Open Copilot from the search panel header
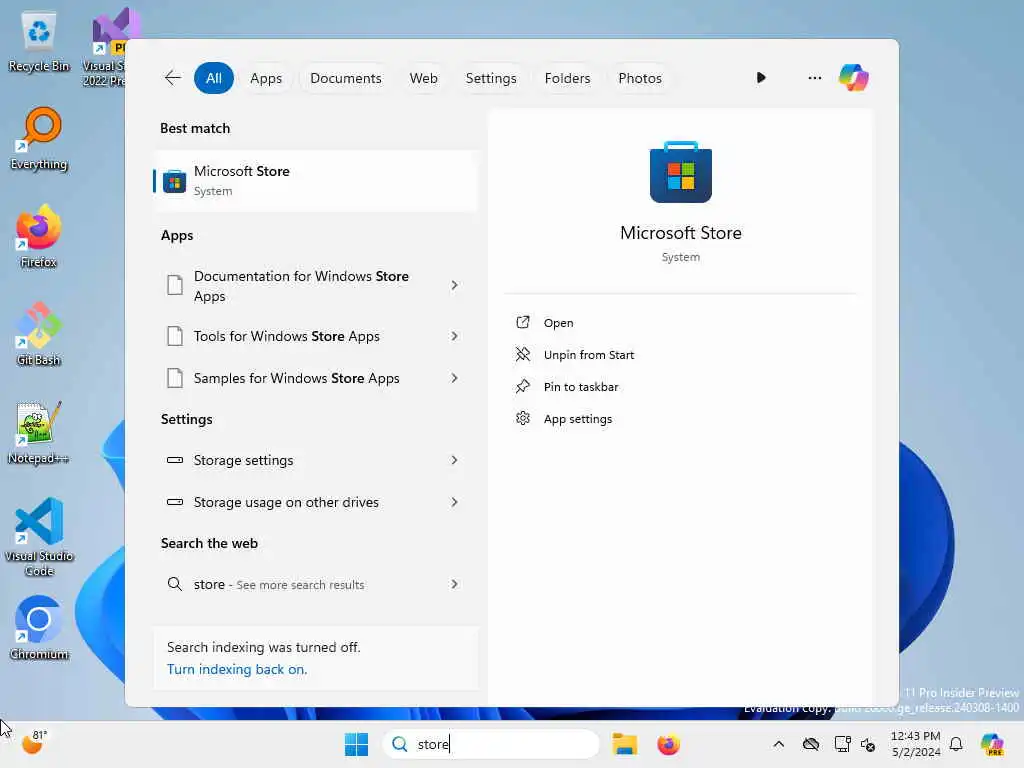The width and height of the screenshot is (1024, 768). [x=854, y=78]
